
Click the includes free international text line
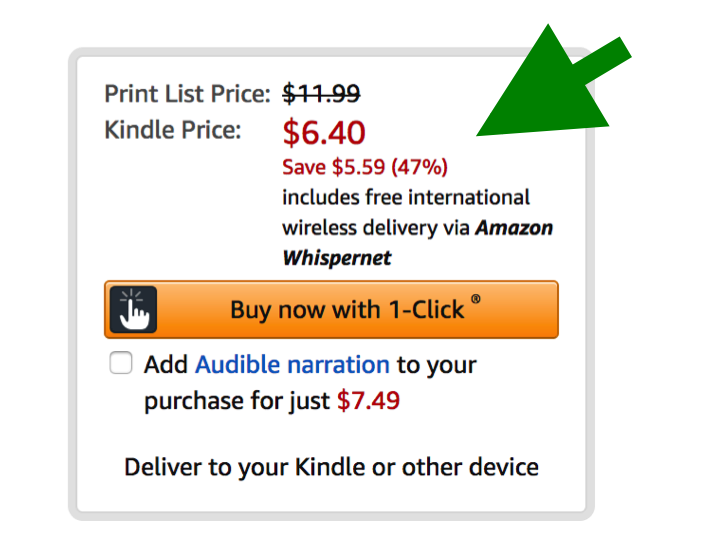pyautogui.click(x=406, y=197)
